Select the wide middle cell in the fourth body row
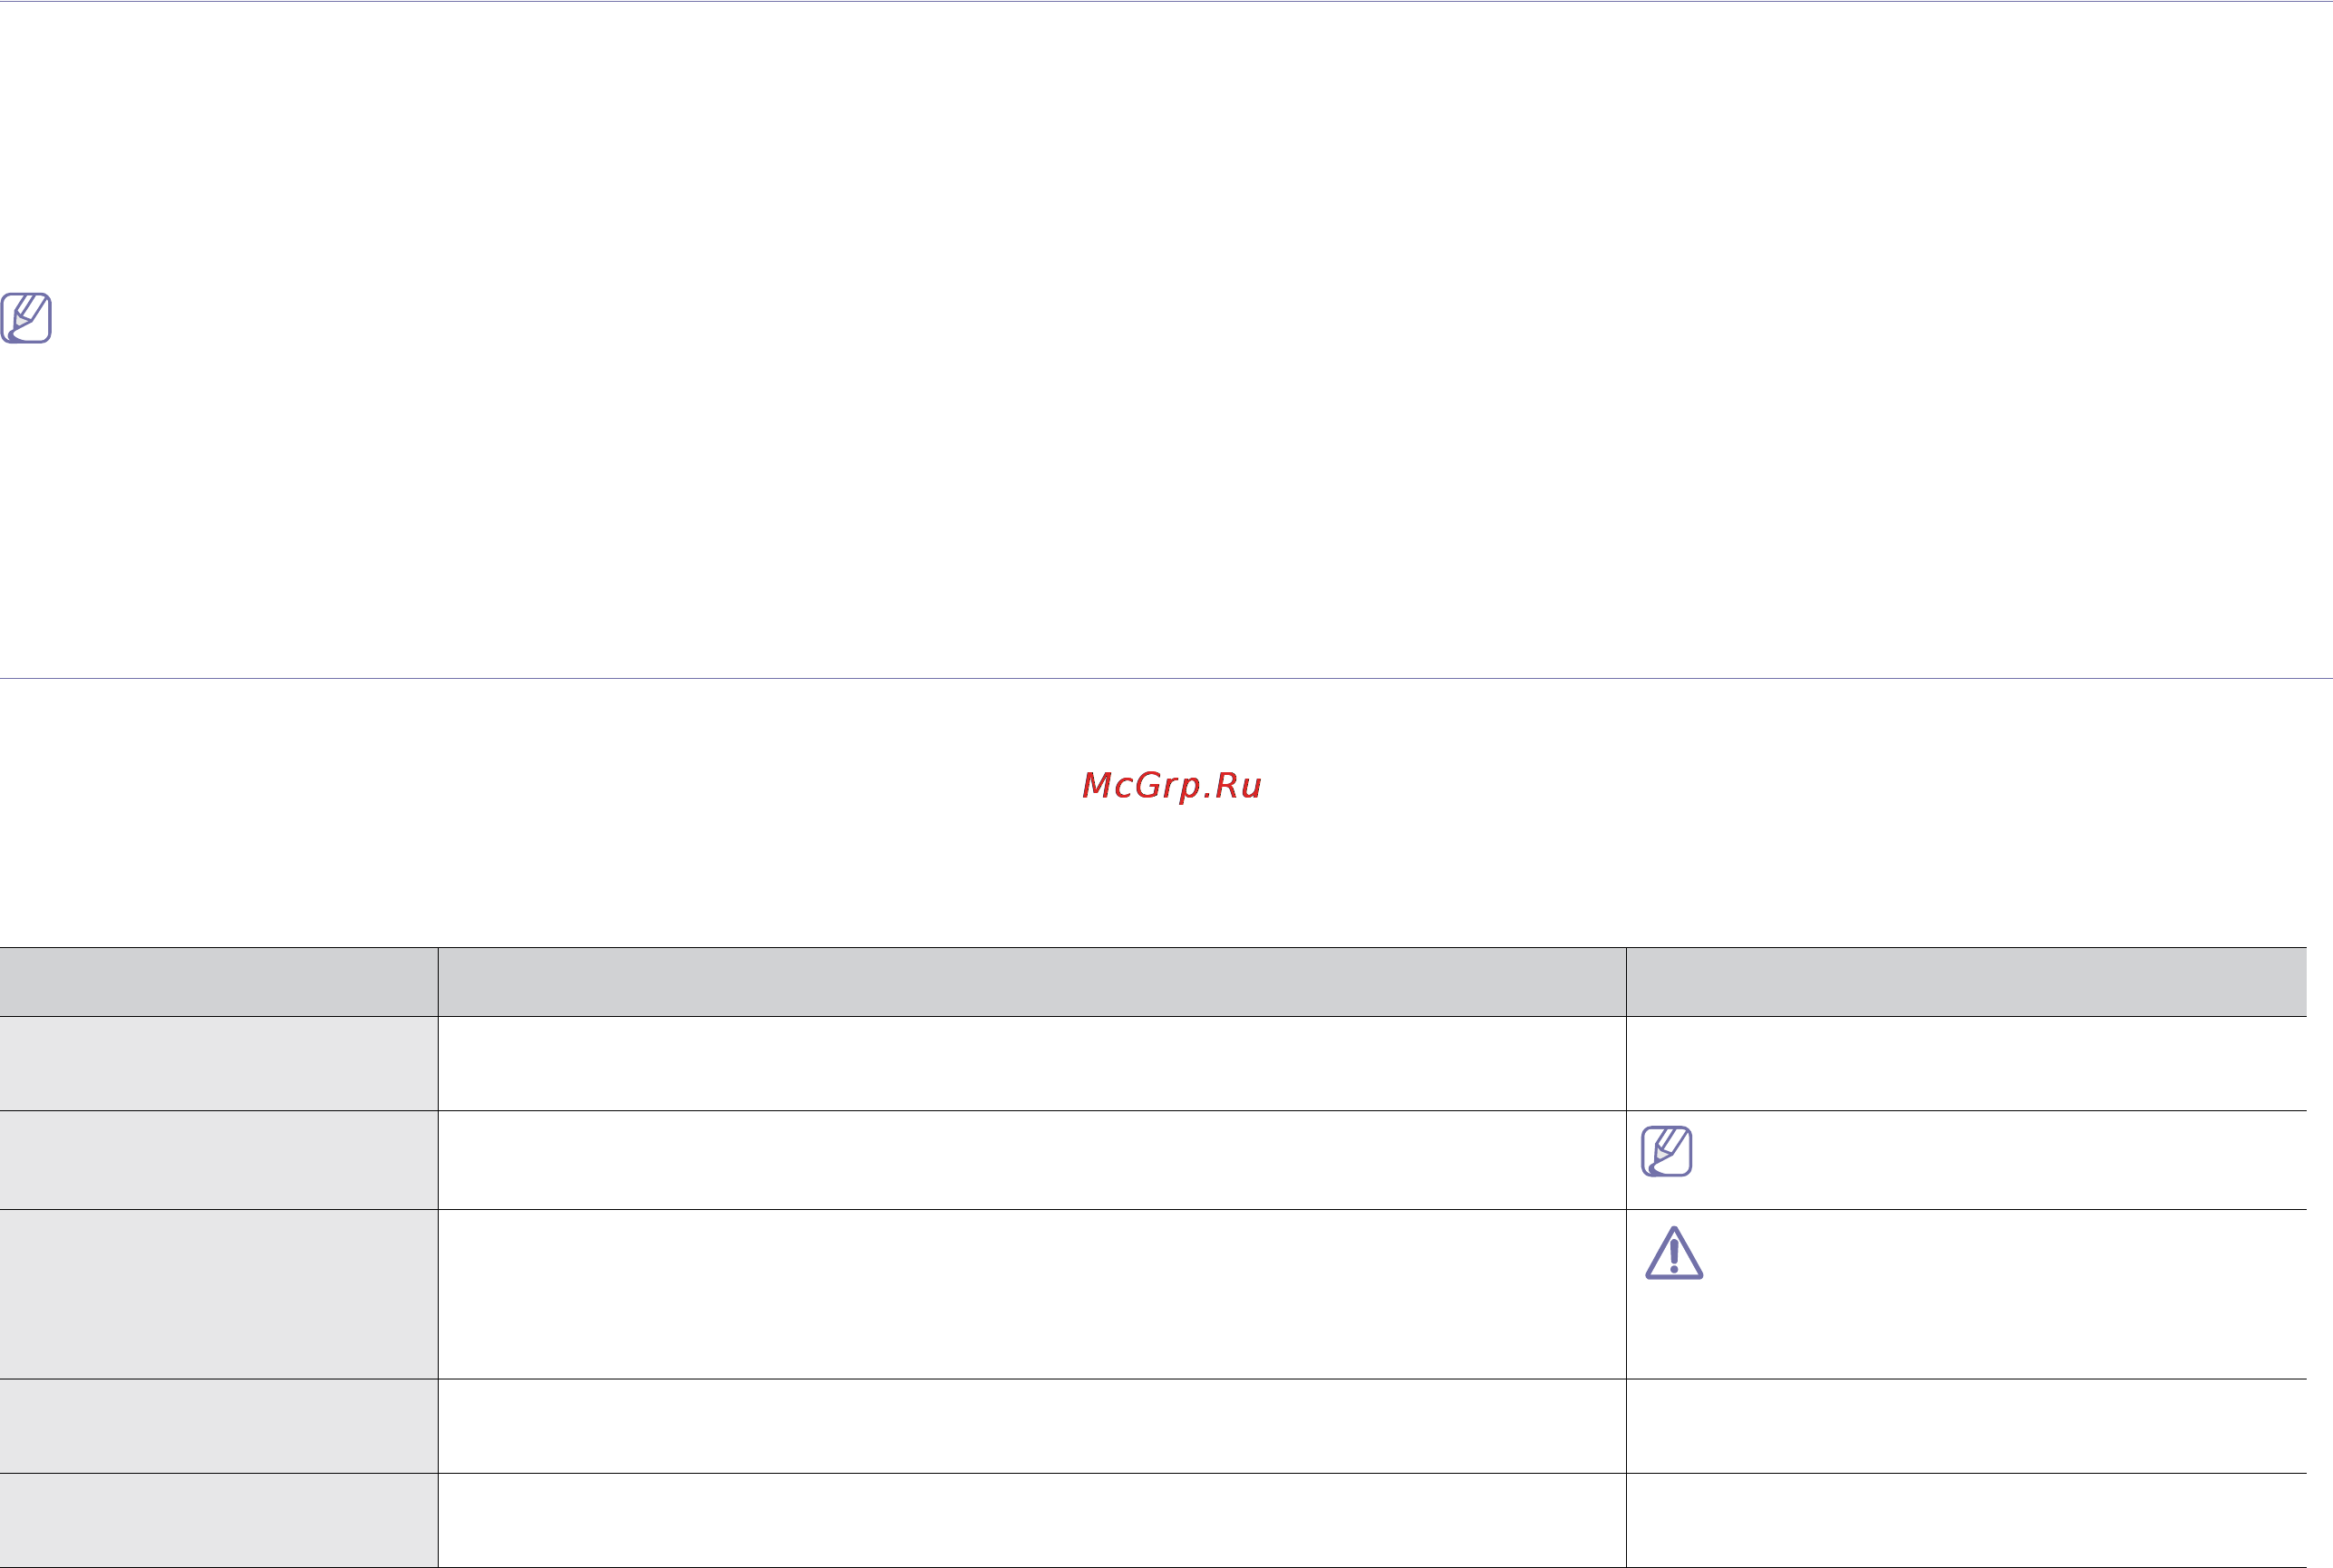The image size is (2333, 1568). tap(1032, 1426)
